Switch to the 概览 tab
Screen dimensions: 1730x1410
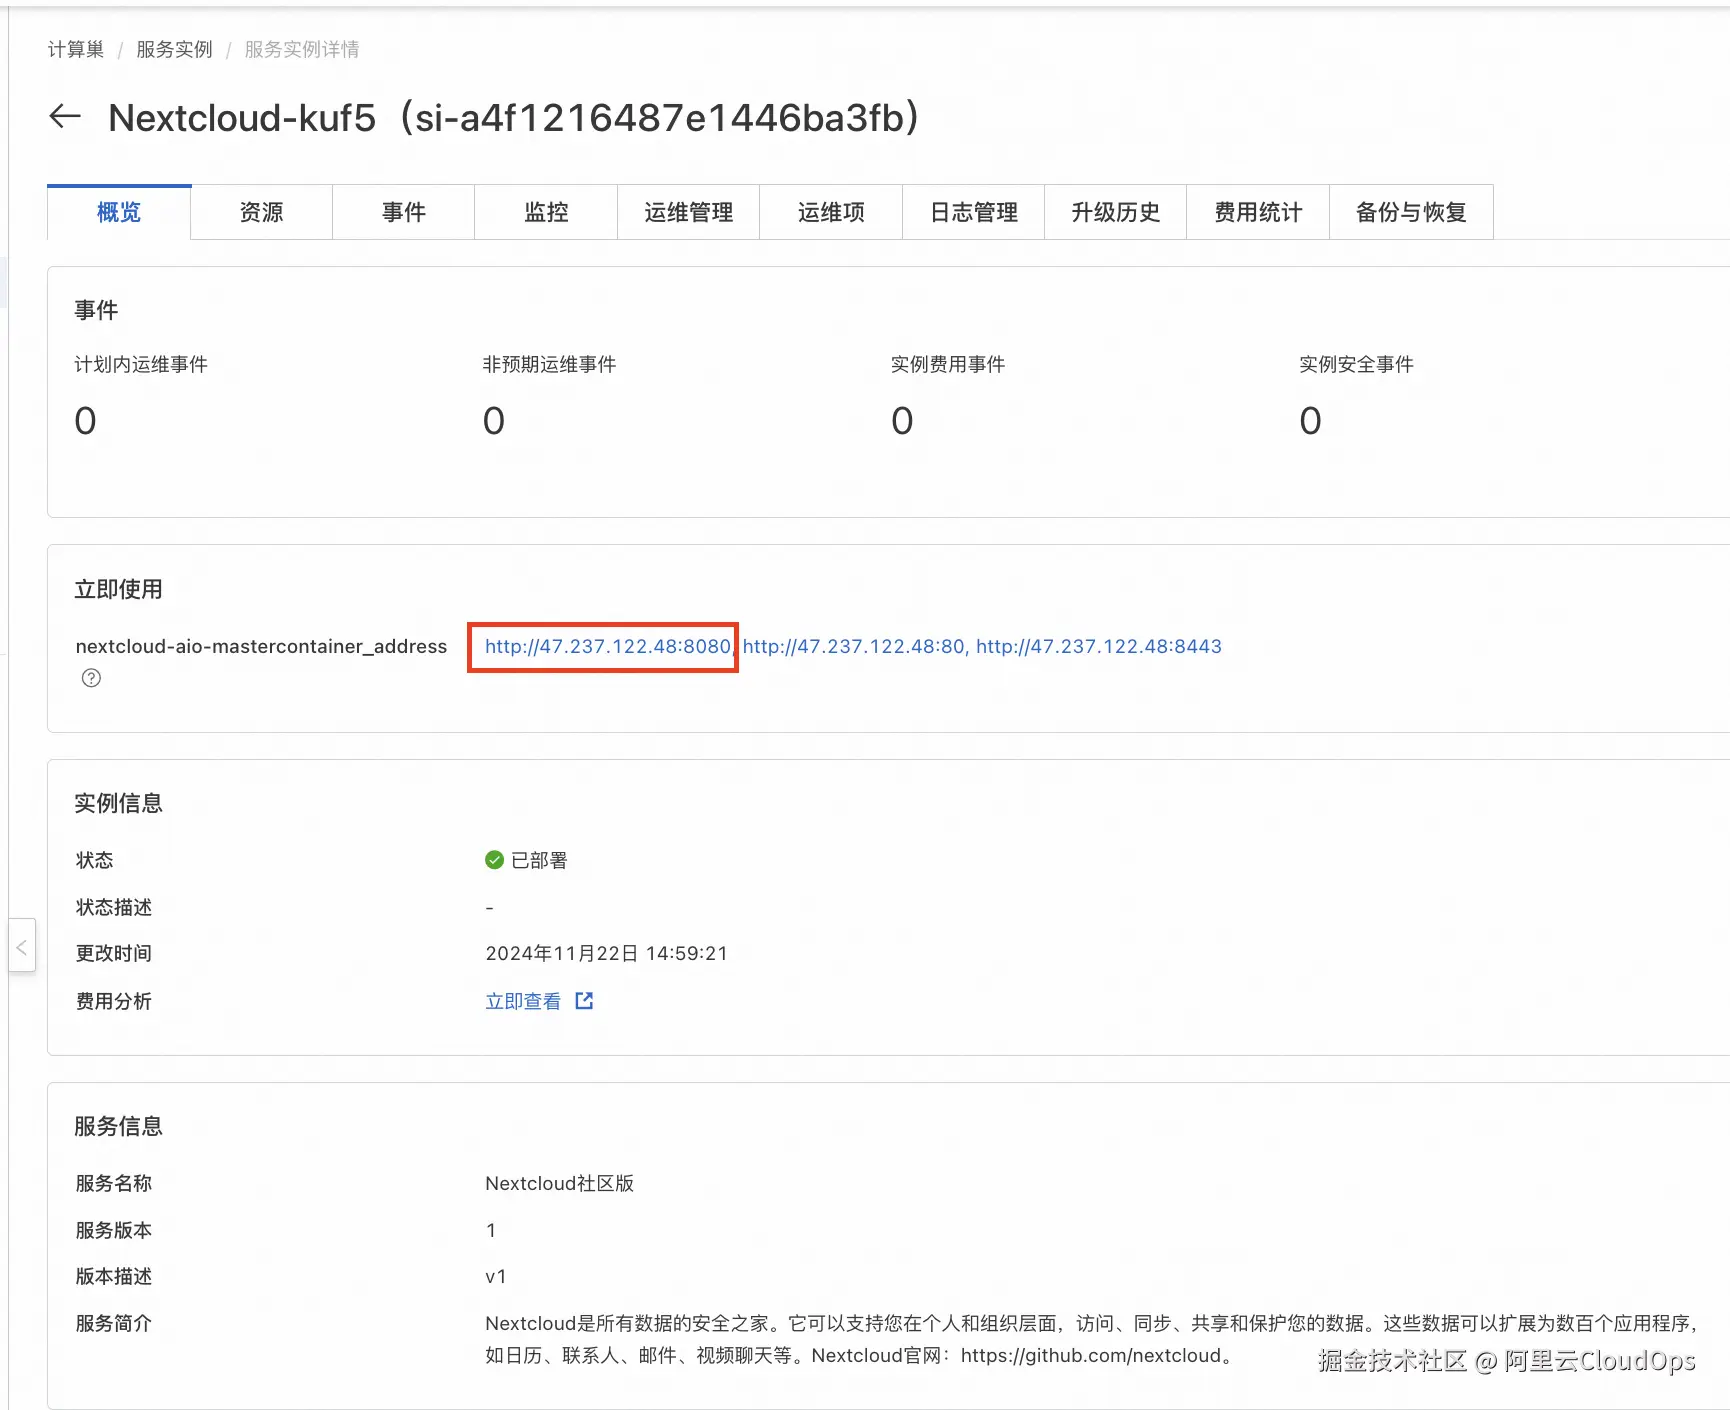119,212
